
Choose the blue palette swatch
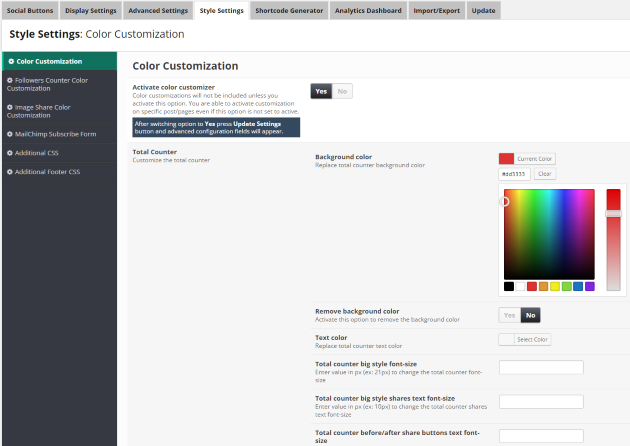[578, 286]
